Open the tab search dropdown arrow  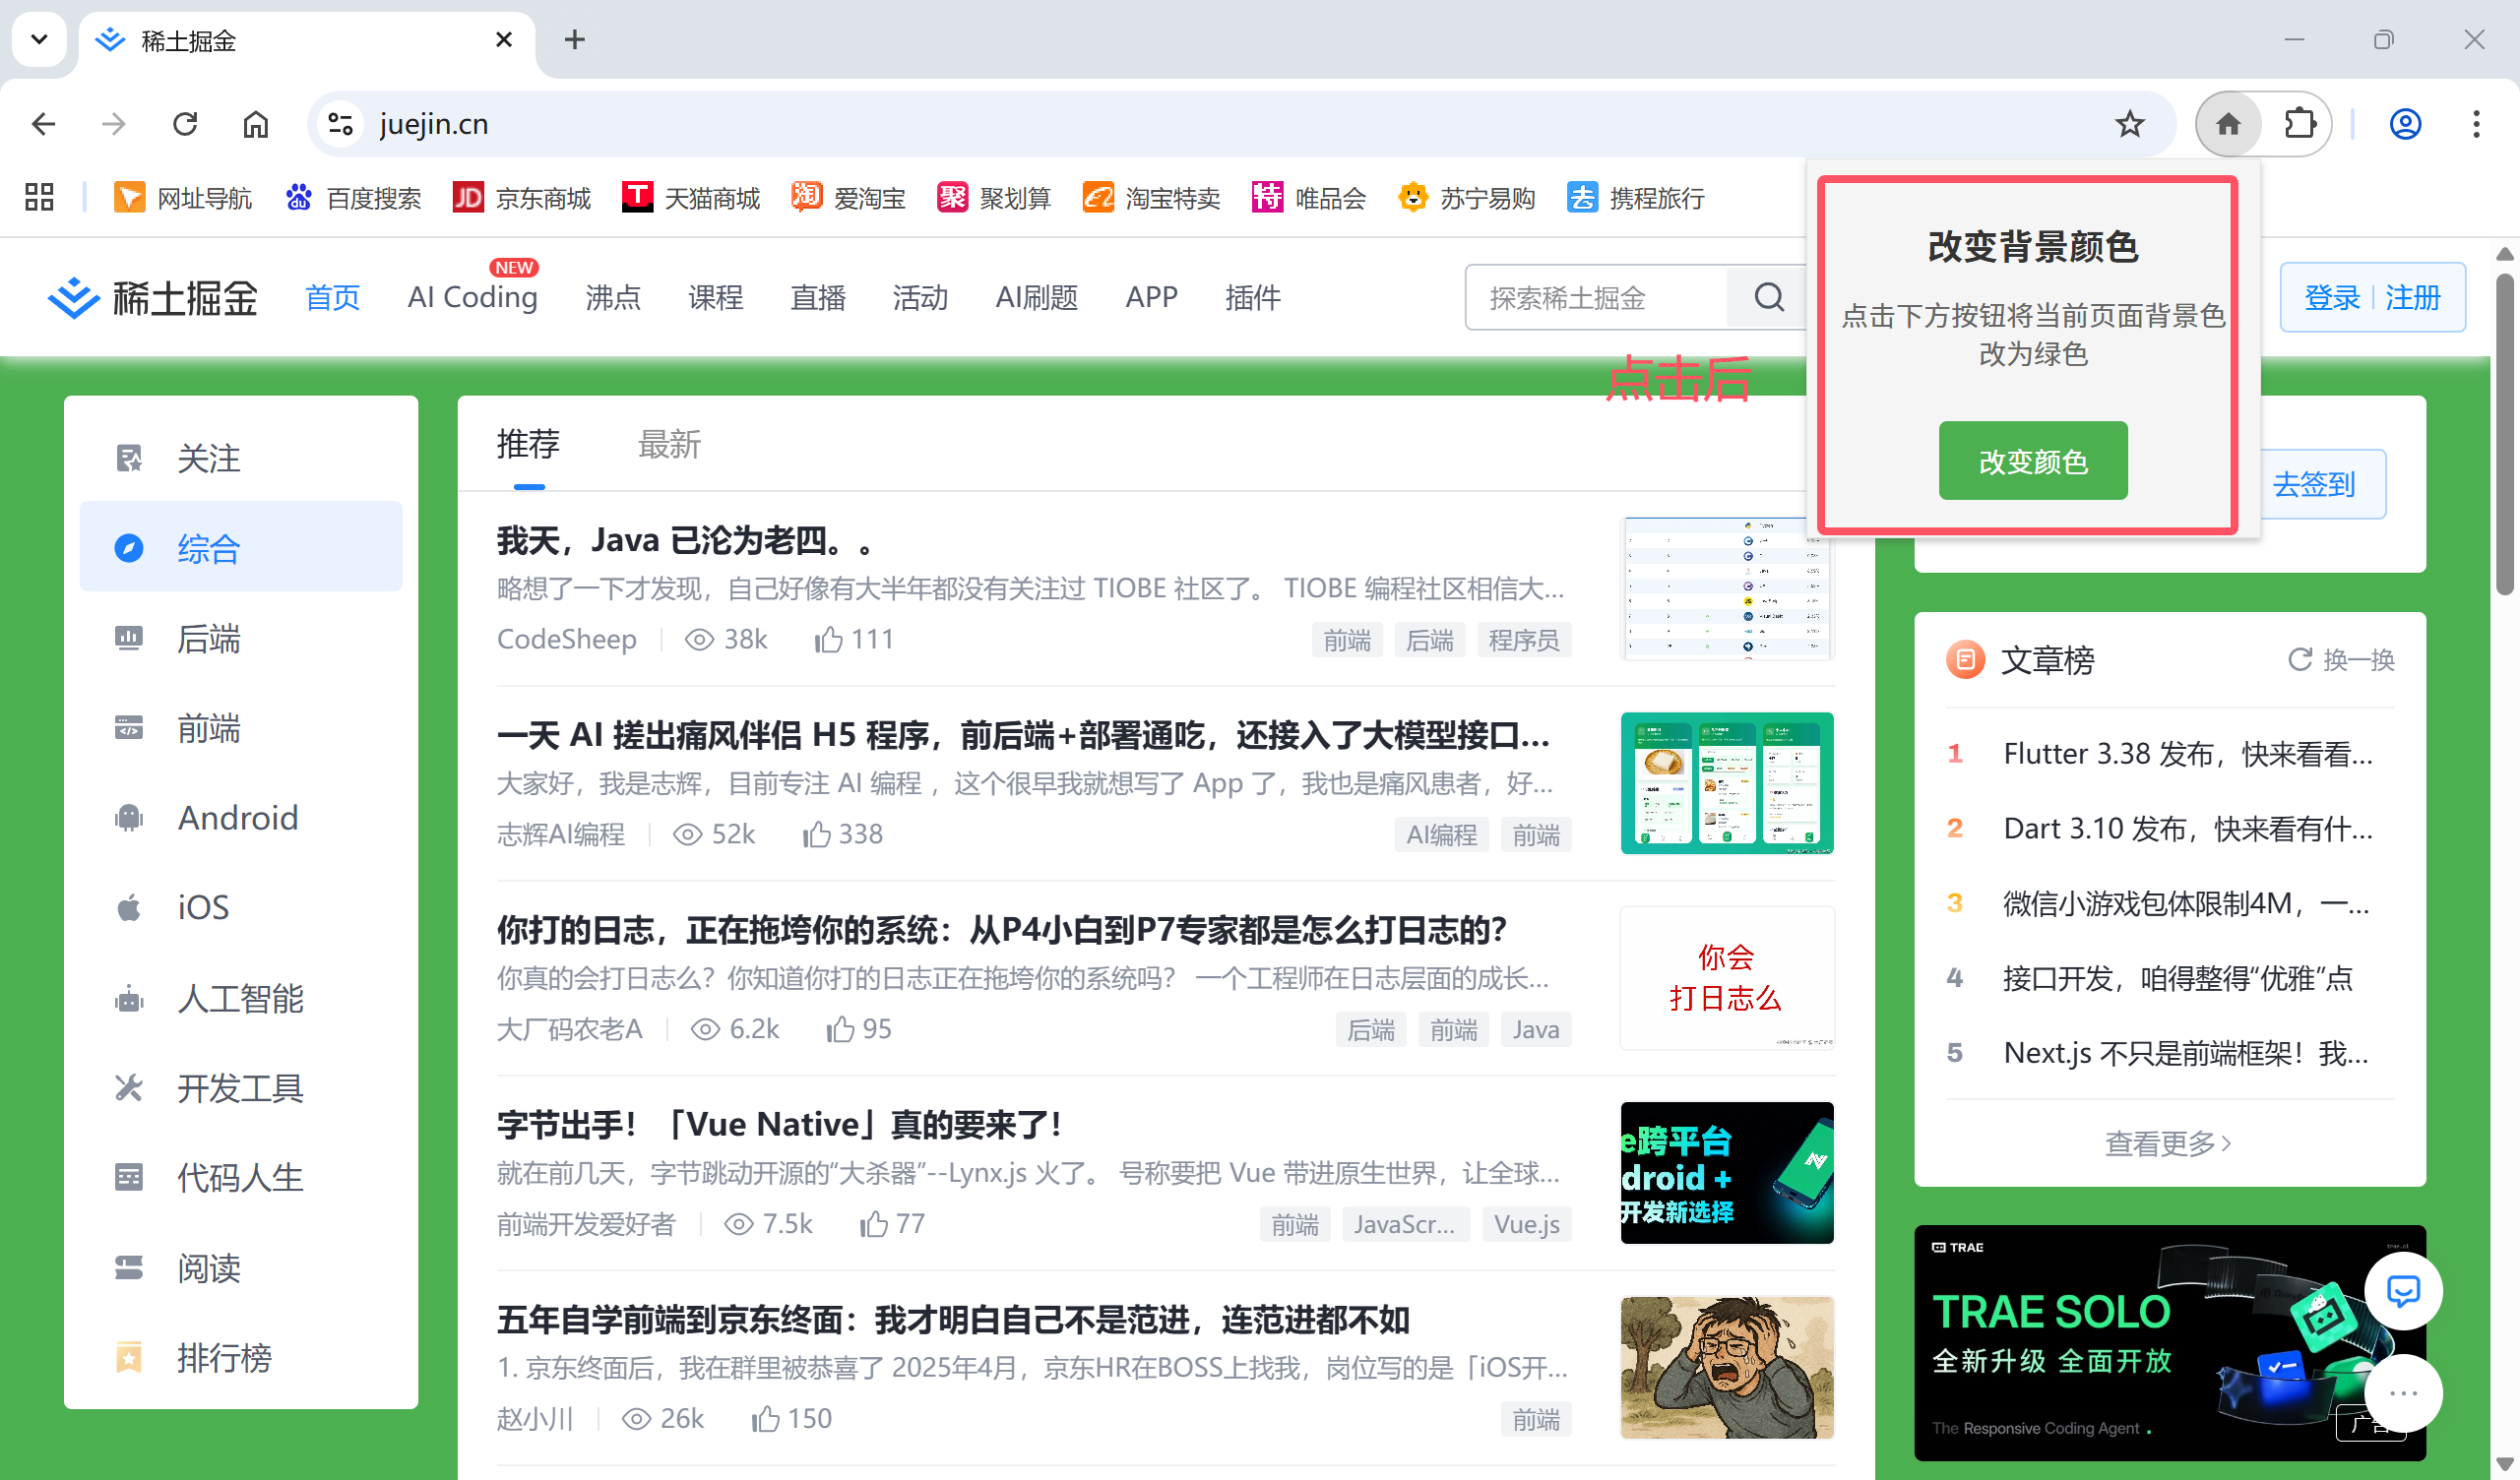click(x=39, y=40)
